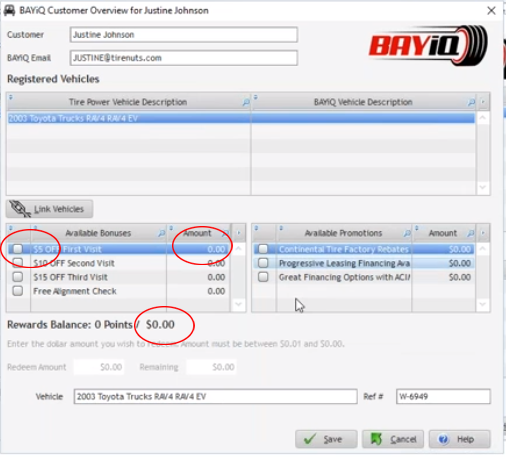Open column options arrow for Registered Vehicles grid
Screen dimensions: 506x457
click(483, 102)
